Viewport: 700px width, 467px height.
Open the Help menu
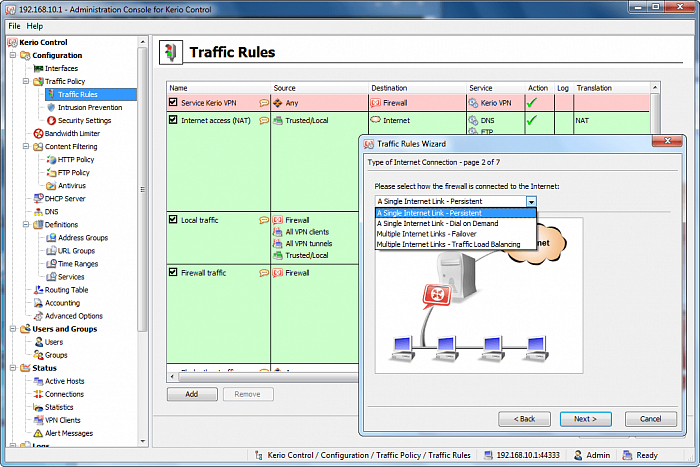[34, 26]
